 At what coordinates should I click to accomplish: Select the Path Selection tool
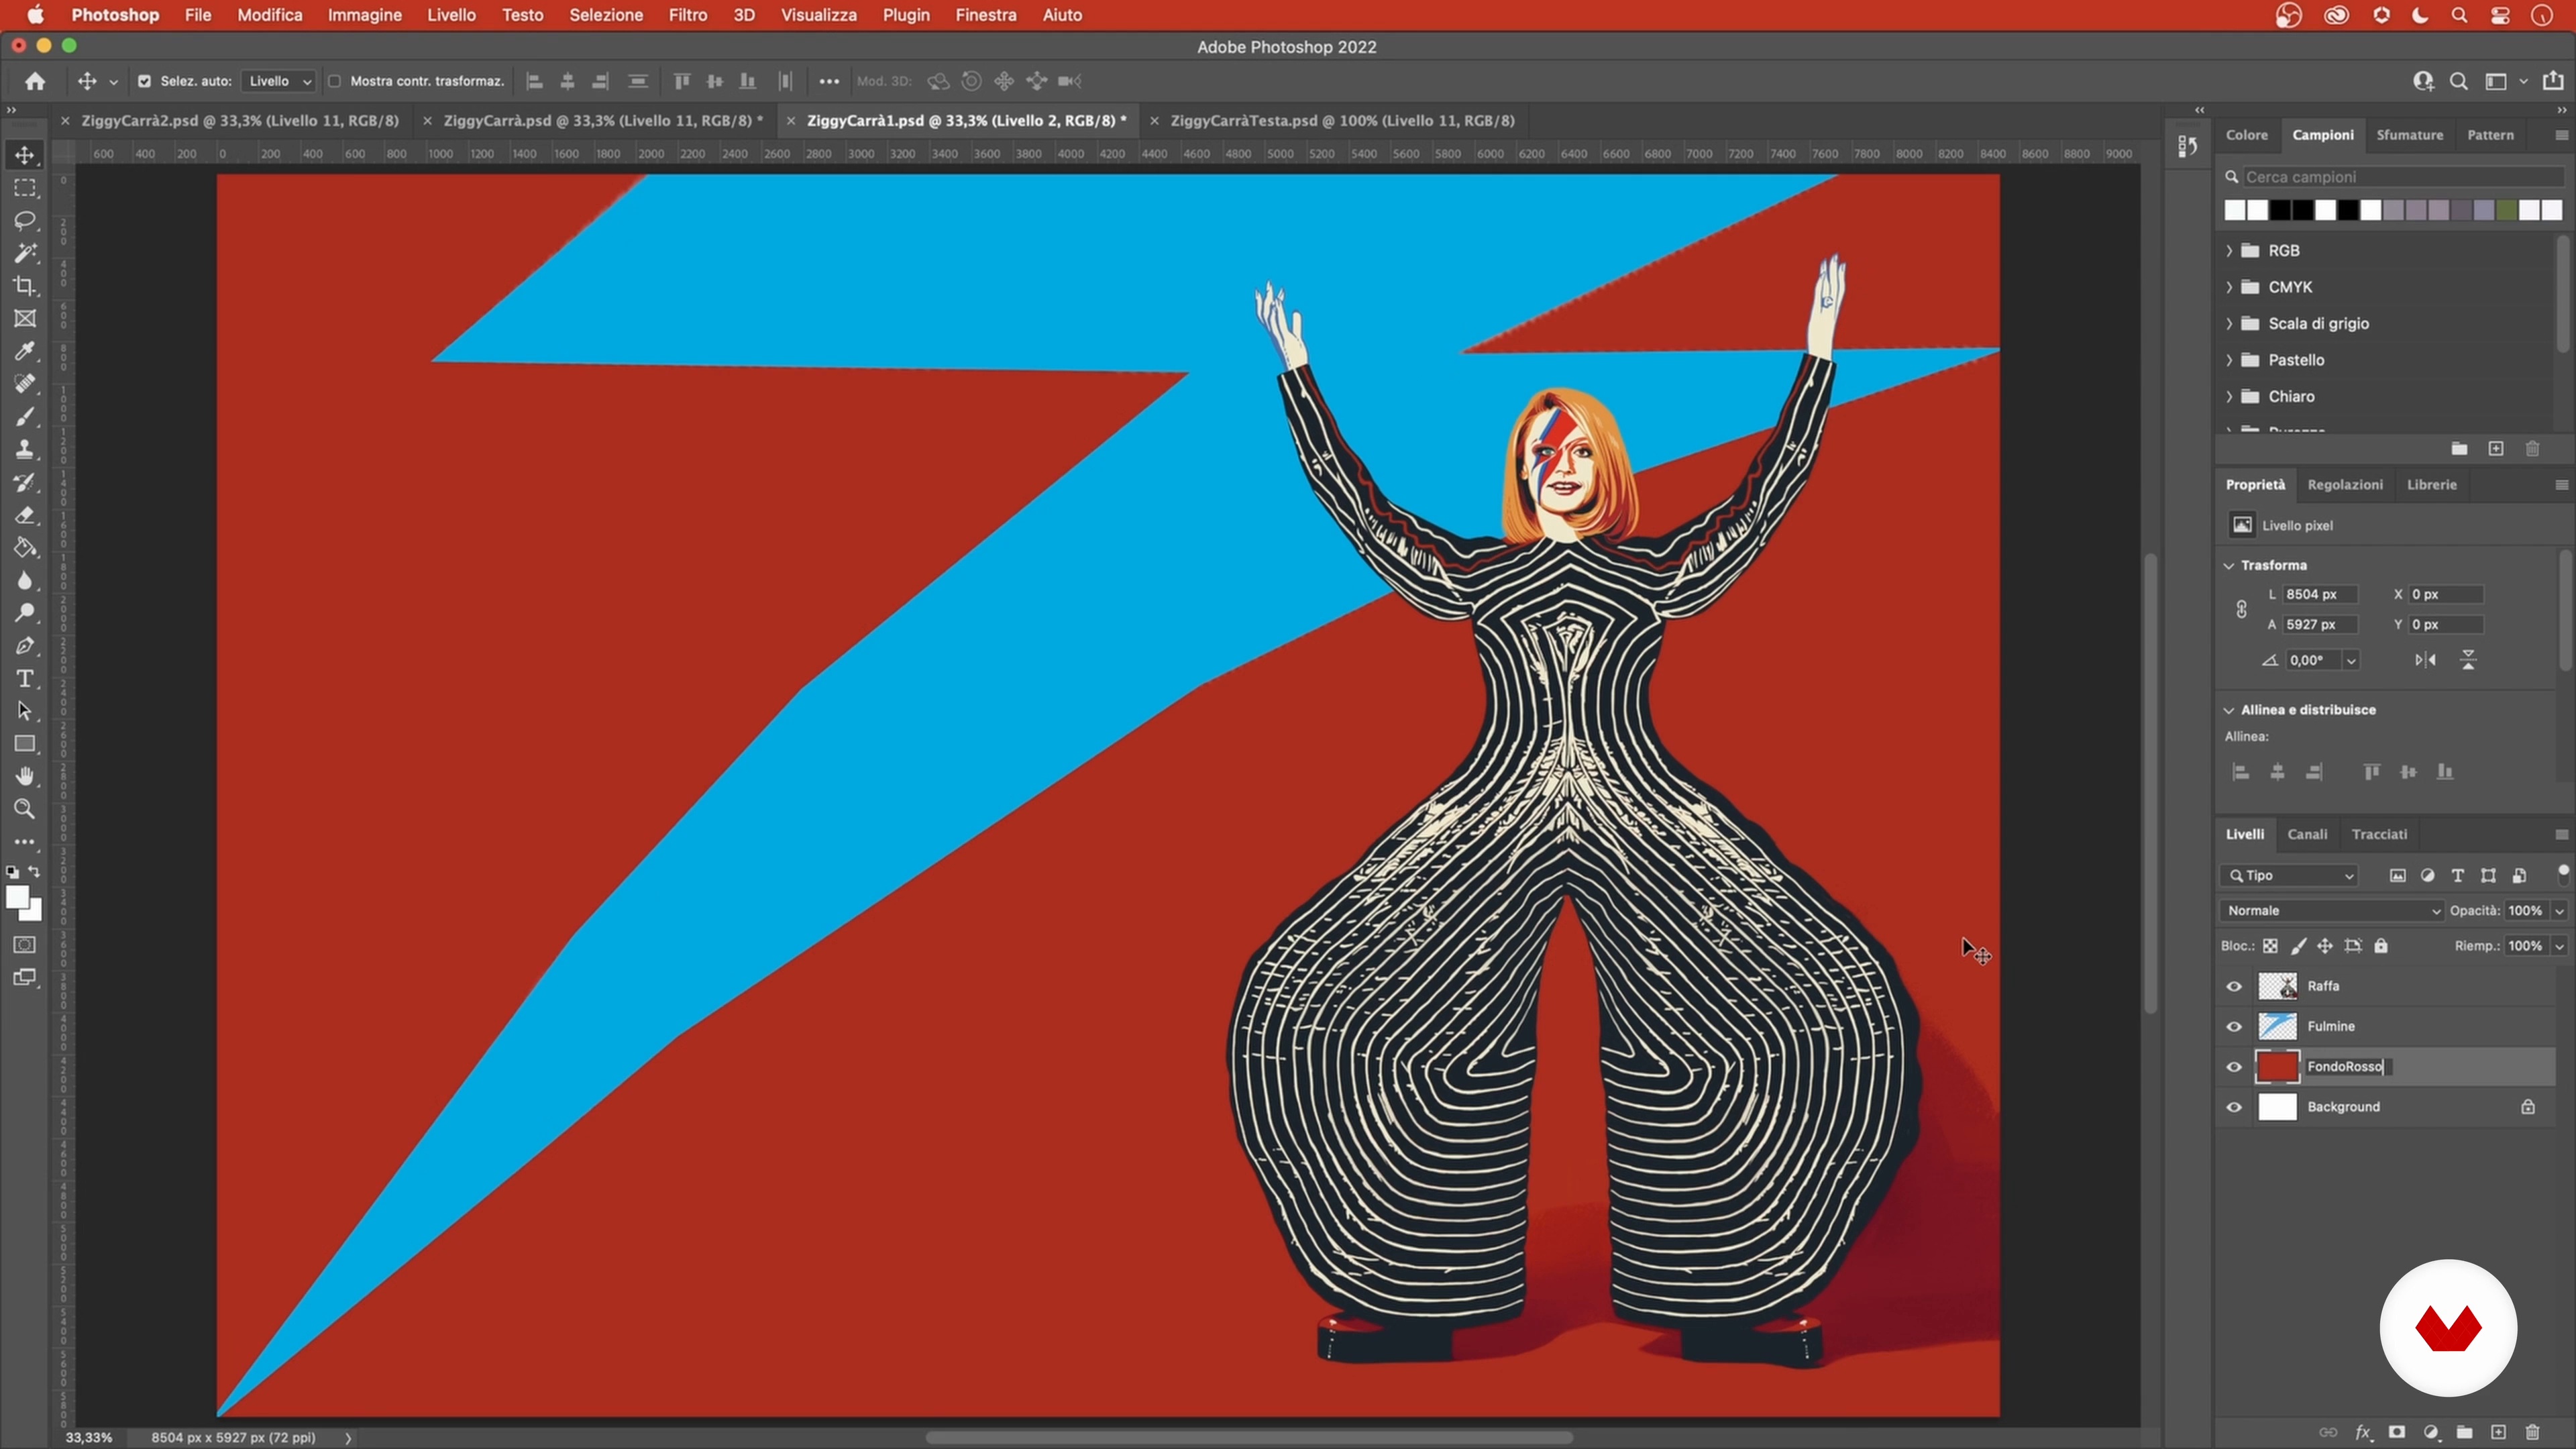point(25,711)
